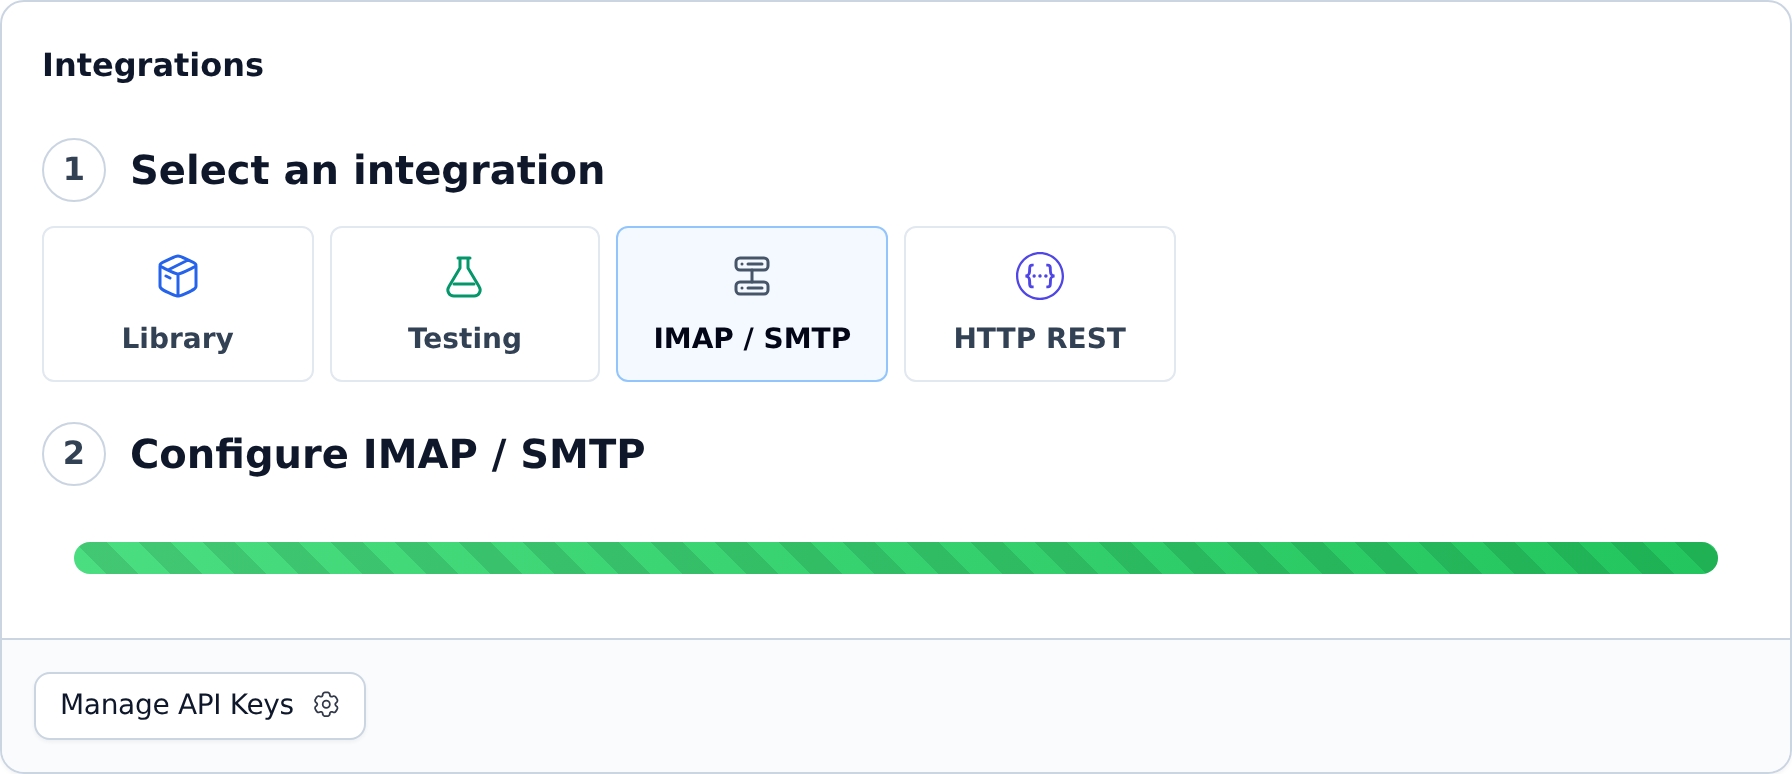
Task: Click the HTTP REST label text
Action: pyautogui.click(x=1040, y=338)
